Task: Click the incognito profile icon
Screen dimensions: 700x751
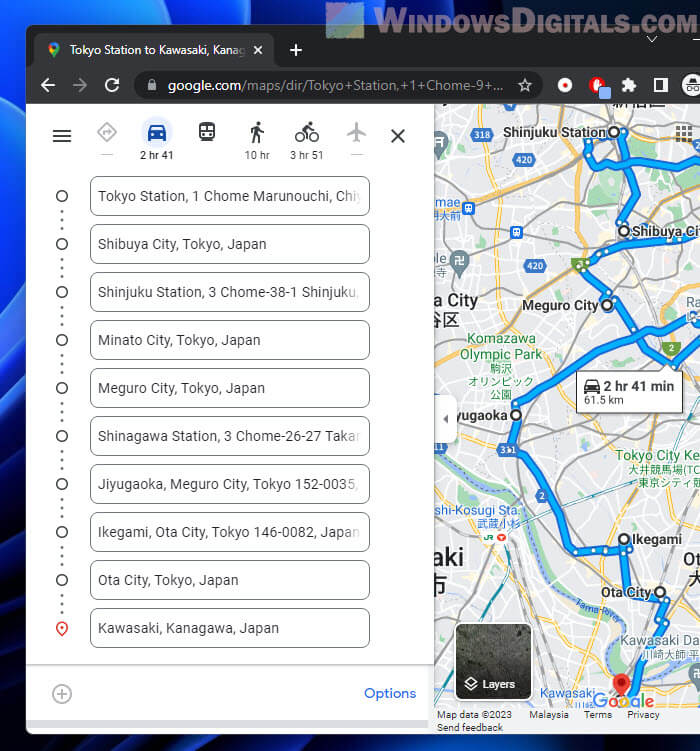Action: pos(691,85)
